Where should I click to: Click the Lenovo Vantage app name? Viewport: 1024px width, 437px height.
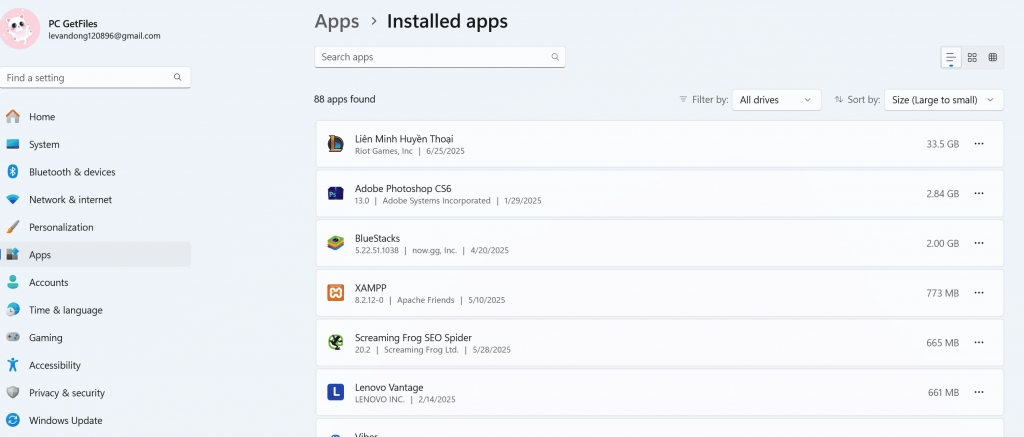pyautogui.click(x=389, y=387)
